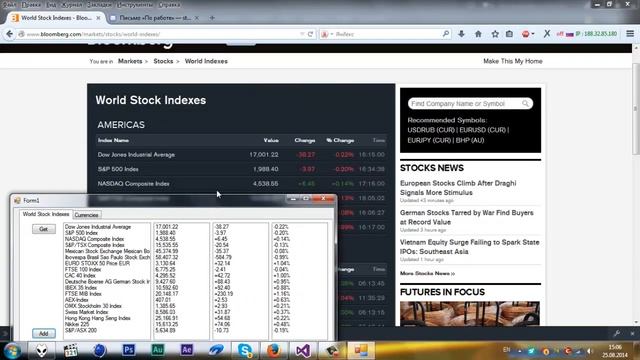Go back using the browser back arrow

pos(9,34)
